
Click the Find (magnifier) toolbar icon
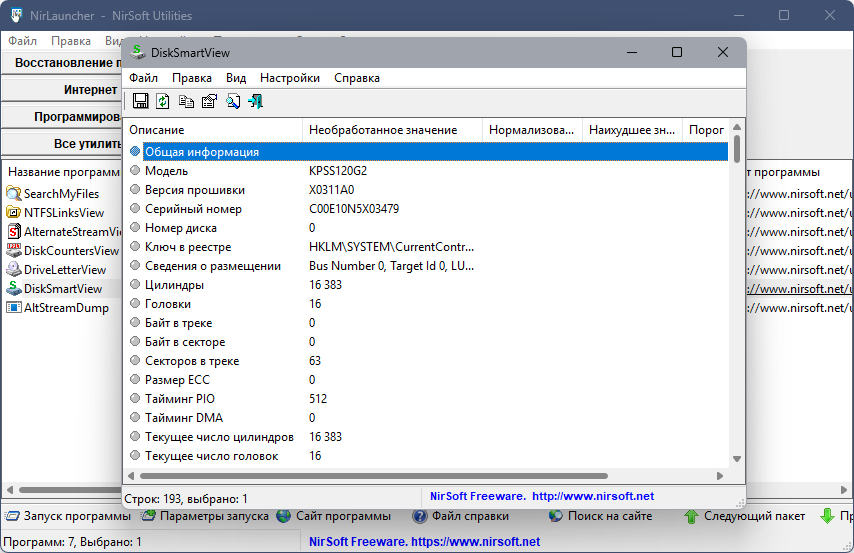[233, 101]
